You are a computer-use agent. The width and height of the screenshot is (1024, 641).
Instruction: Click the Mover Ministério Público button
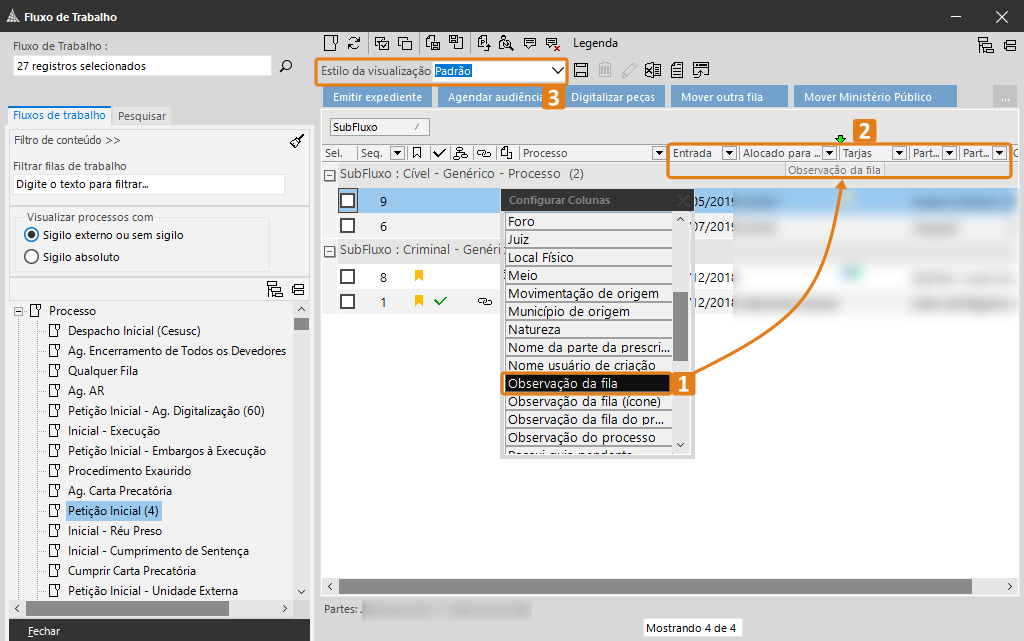pos(868,97)
